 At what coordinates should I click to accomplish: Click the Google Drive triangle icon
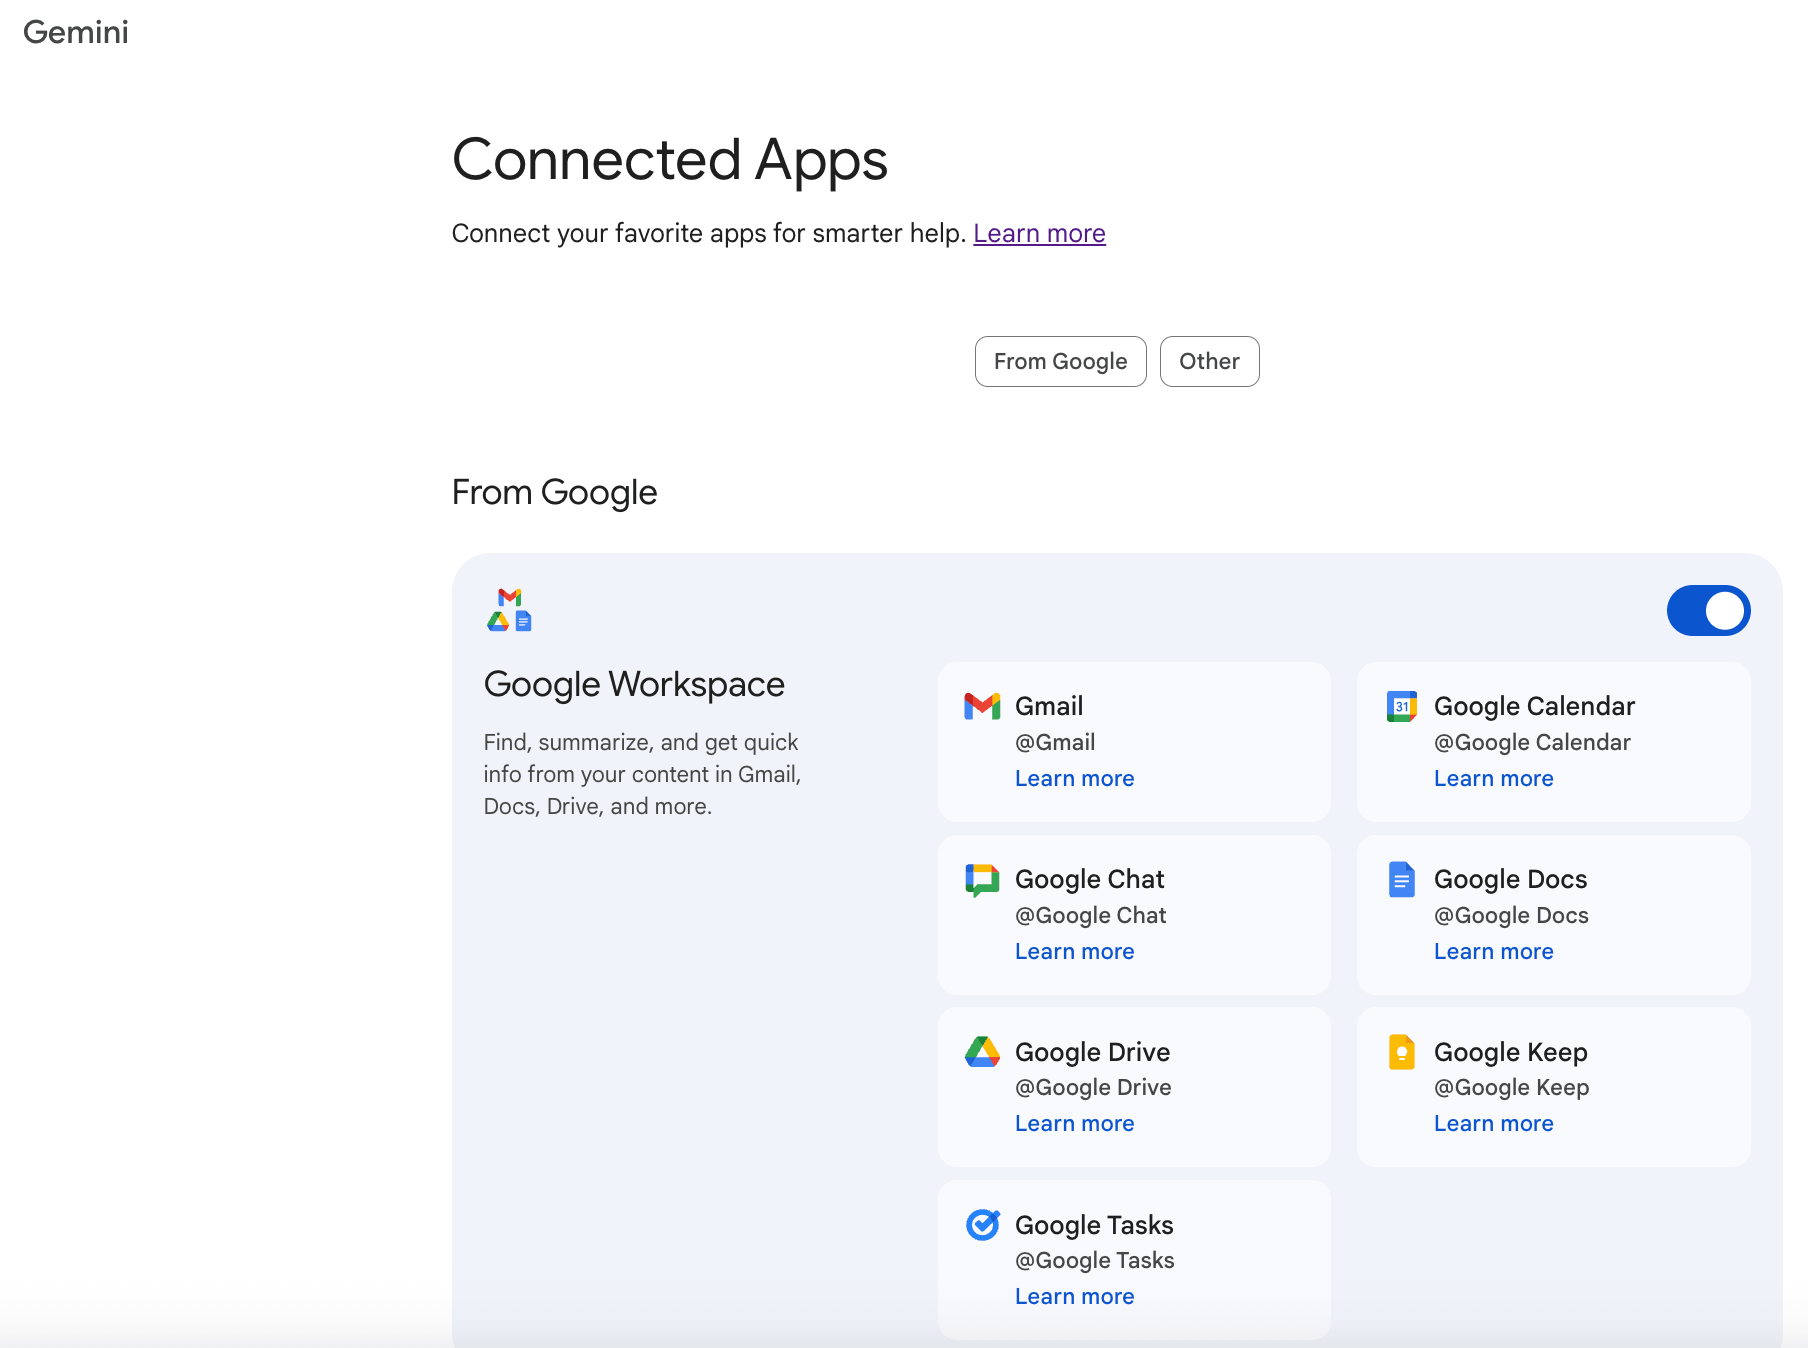click(x=982, y=1051)
